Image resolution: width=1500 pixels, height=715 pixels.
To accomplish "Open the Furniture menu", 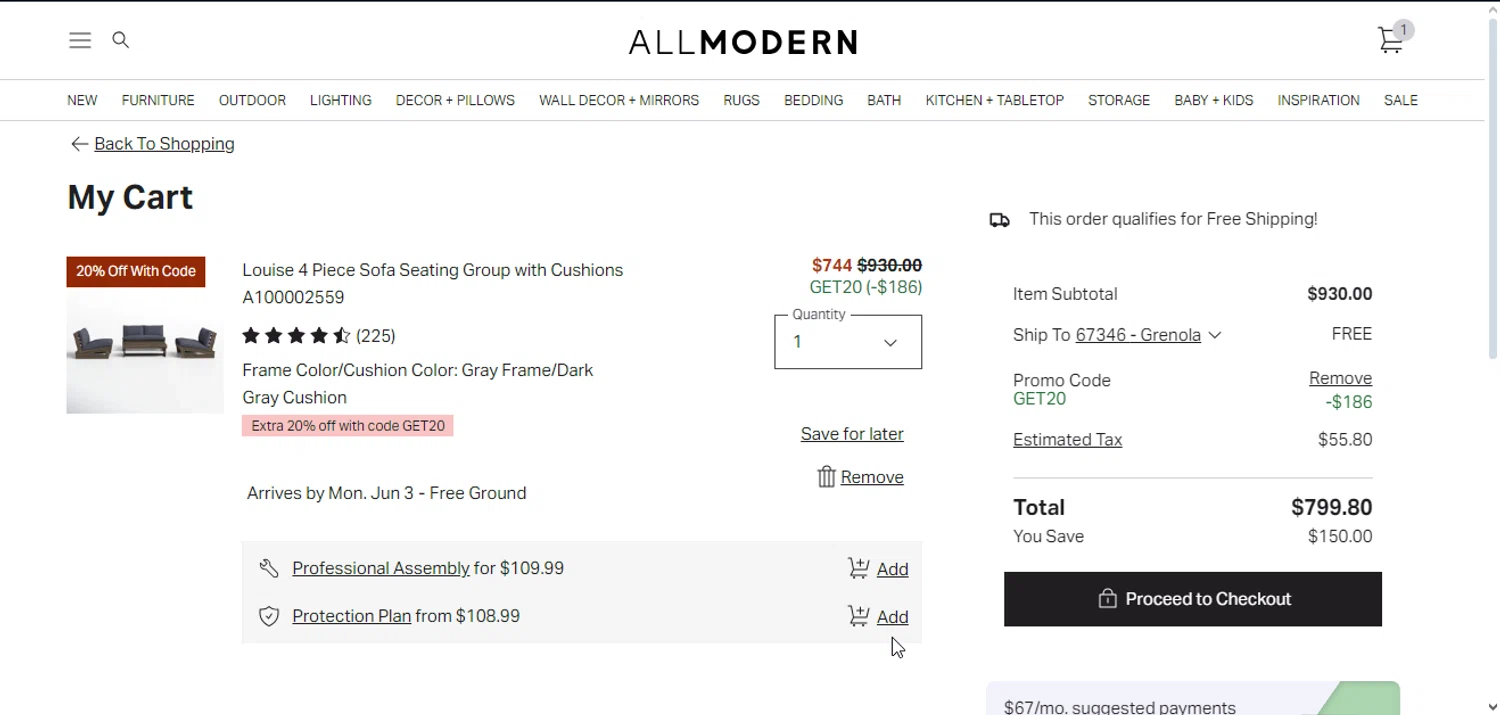I will point(158,100).
